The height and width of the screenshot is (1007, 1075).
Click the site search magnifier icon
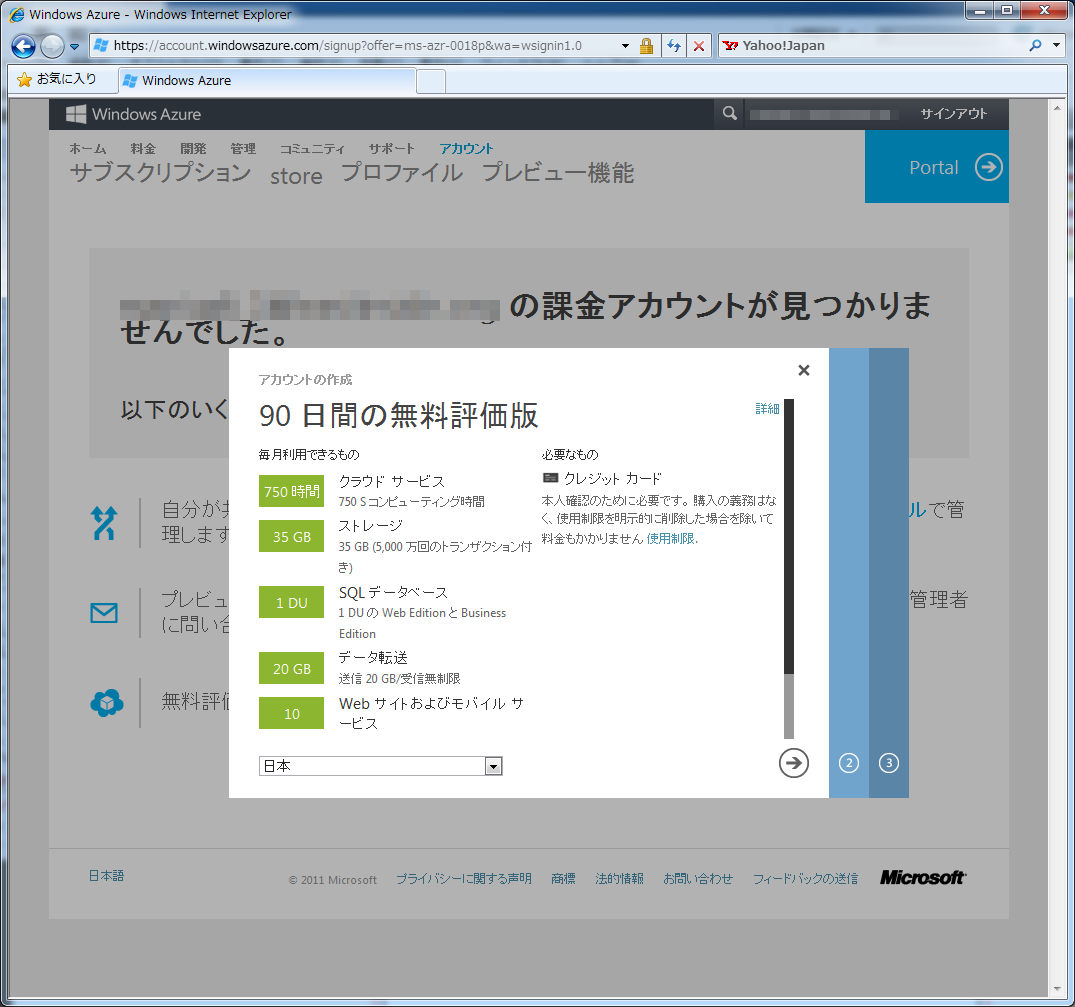[729, 113]
